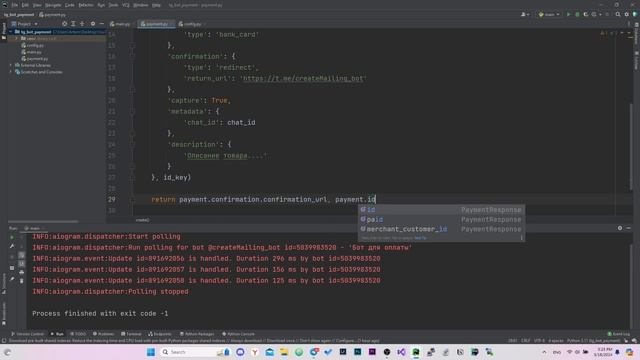Open the Windows Start menu
Screen dimensions: 640x360
151,352
